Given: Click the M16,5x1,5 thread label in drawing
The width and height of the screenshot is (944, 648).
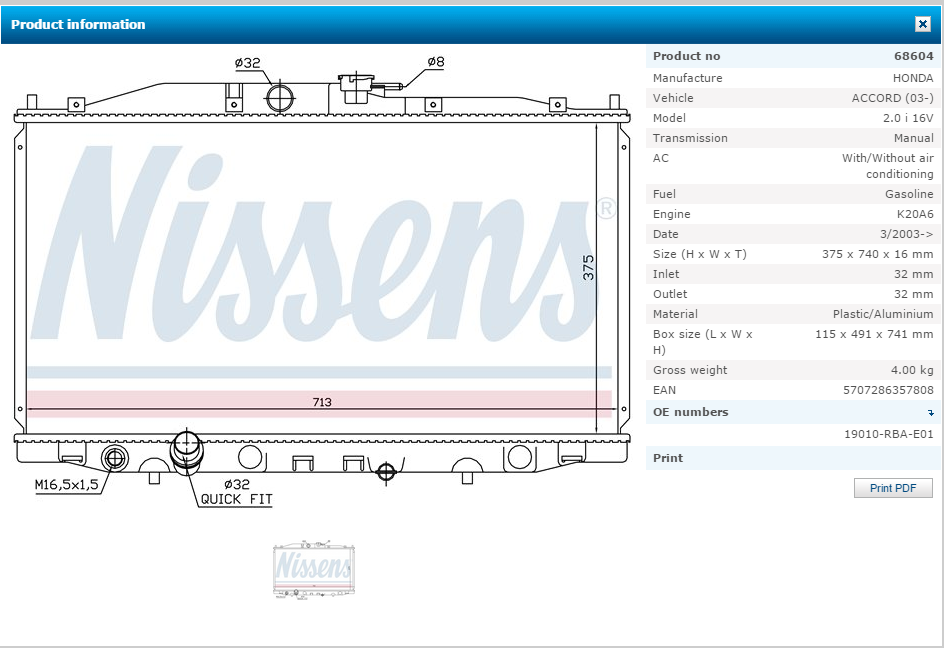Looking at the screenshot, I should 66,485.
